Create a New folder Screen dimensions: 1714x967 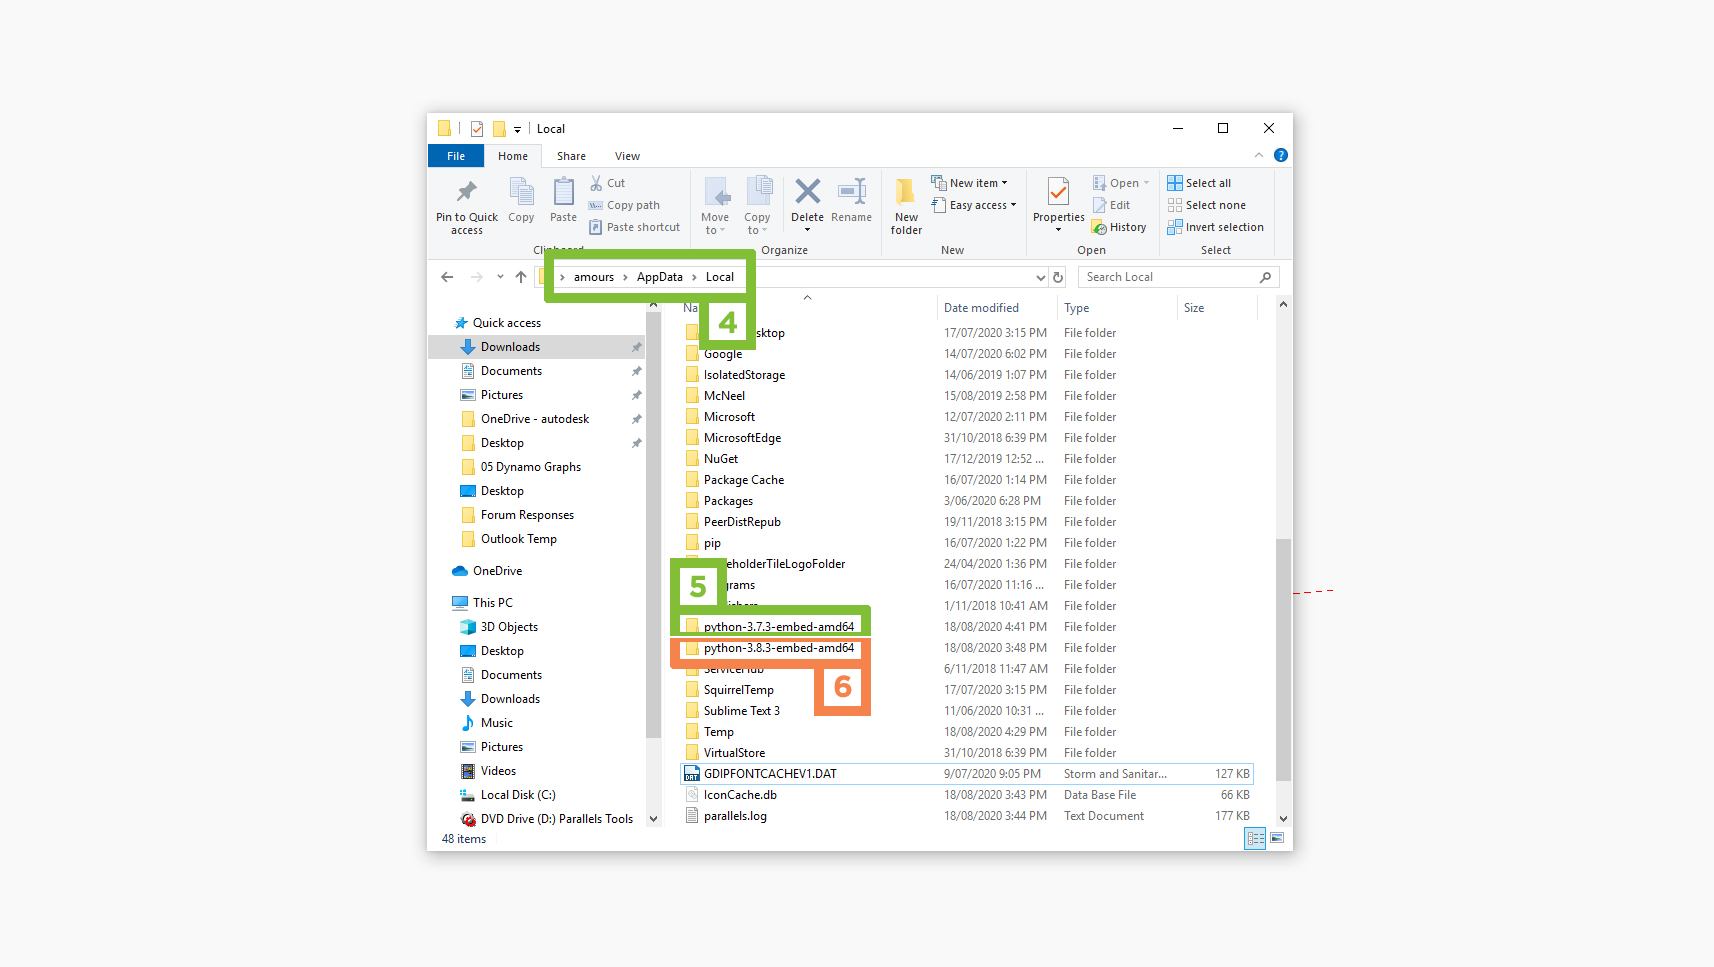[906, 207]
